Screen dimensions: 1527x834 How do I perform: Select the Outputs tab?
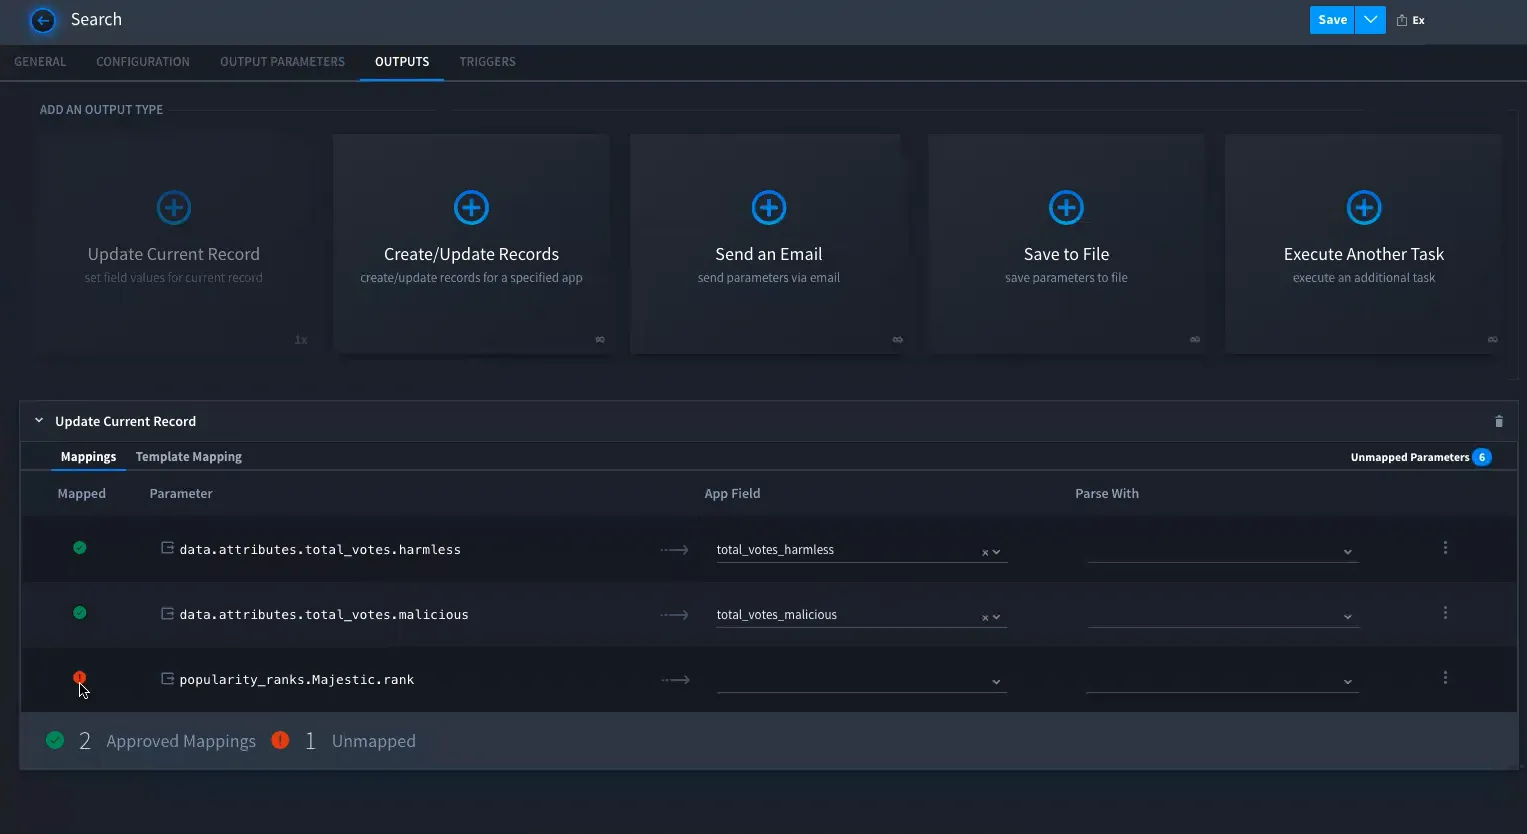click(x=402, y=62)
